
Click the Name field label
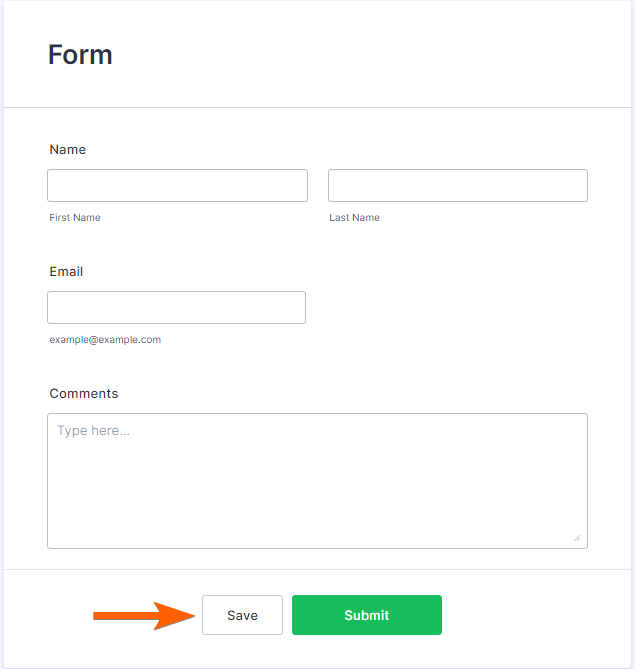[68, 150]
